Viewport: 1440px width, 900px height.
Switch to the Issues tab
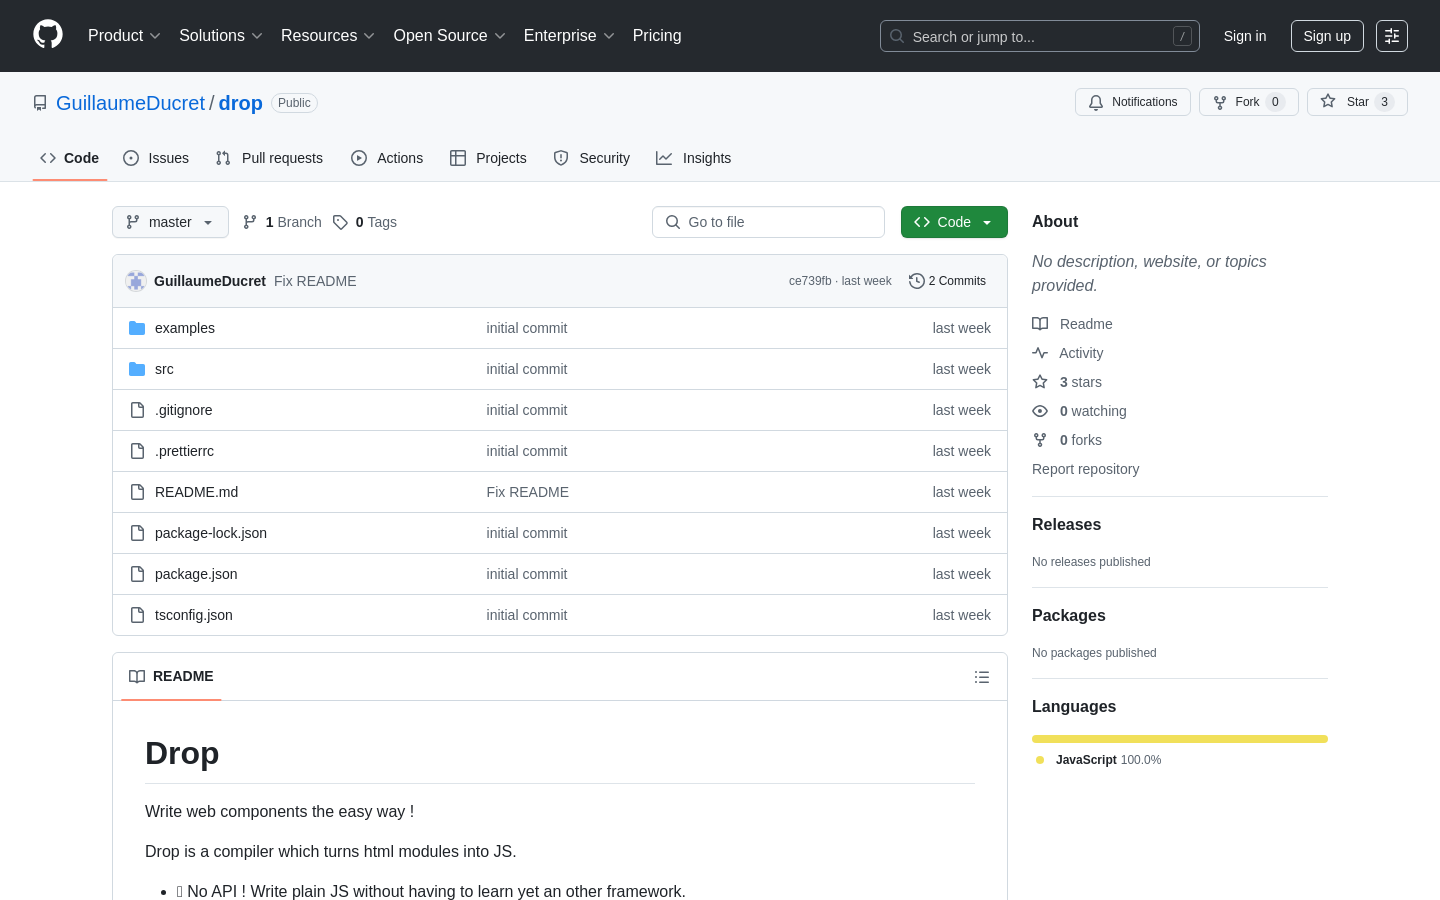click(156, 158)
